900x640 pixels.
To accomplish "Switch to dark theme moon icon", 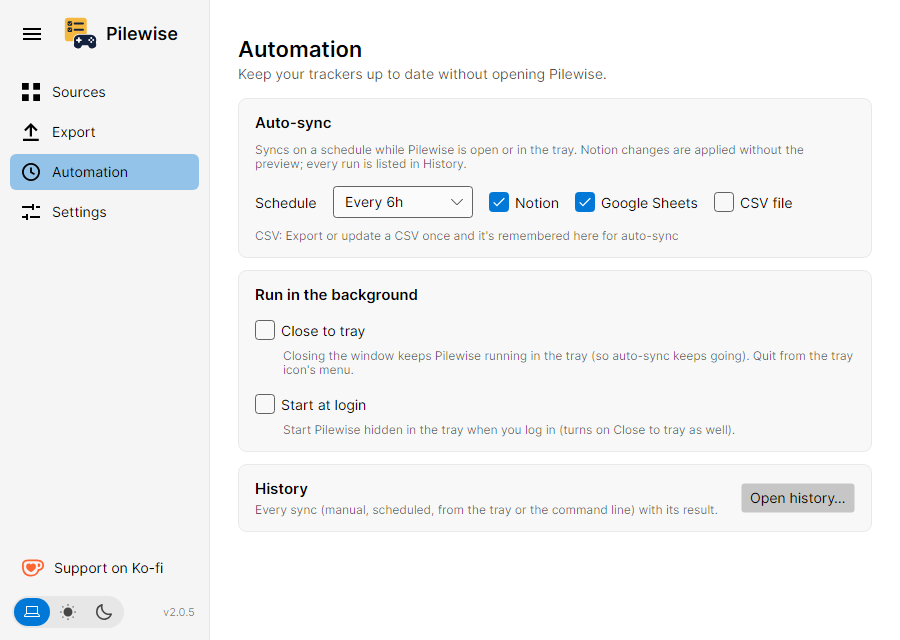I will tap(104, 612).
